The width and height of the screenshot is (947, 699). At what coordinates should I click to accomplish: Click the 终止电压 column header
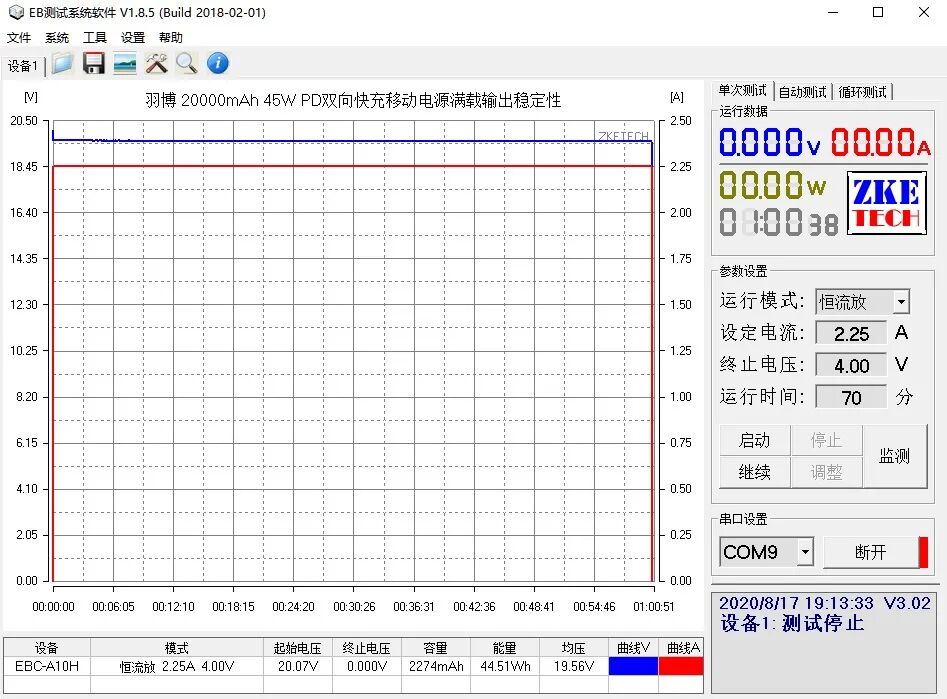[367, 648]
